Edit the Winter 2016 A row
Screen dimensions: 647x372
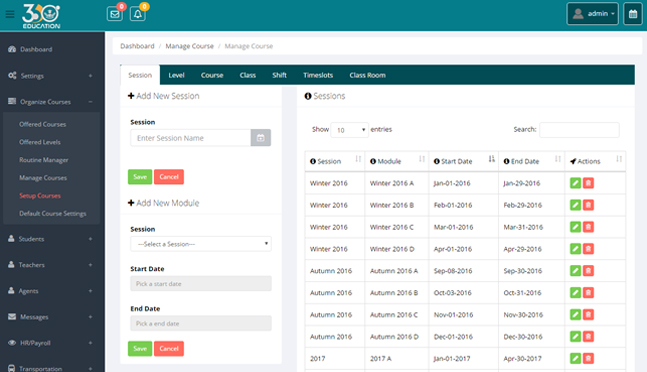pyautogui.click(x=575, y=183)
